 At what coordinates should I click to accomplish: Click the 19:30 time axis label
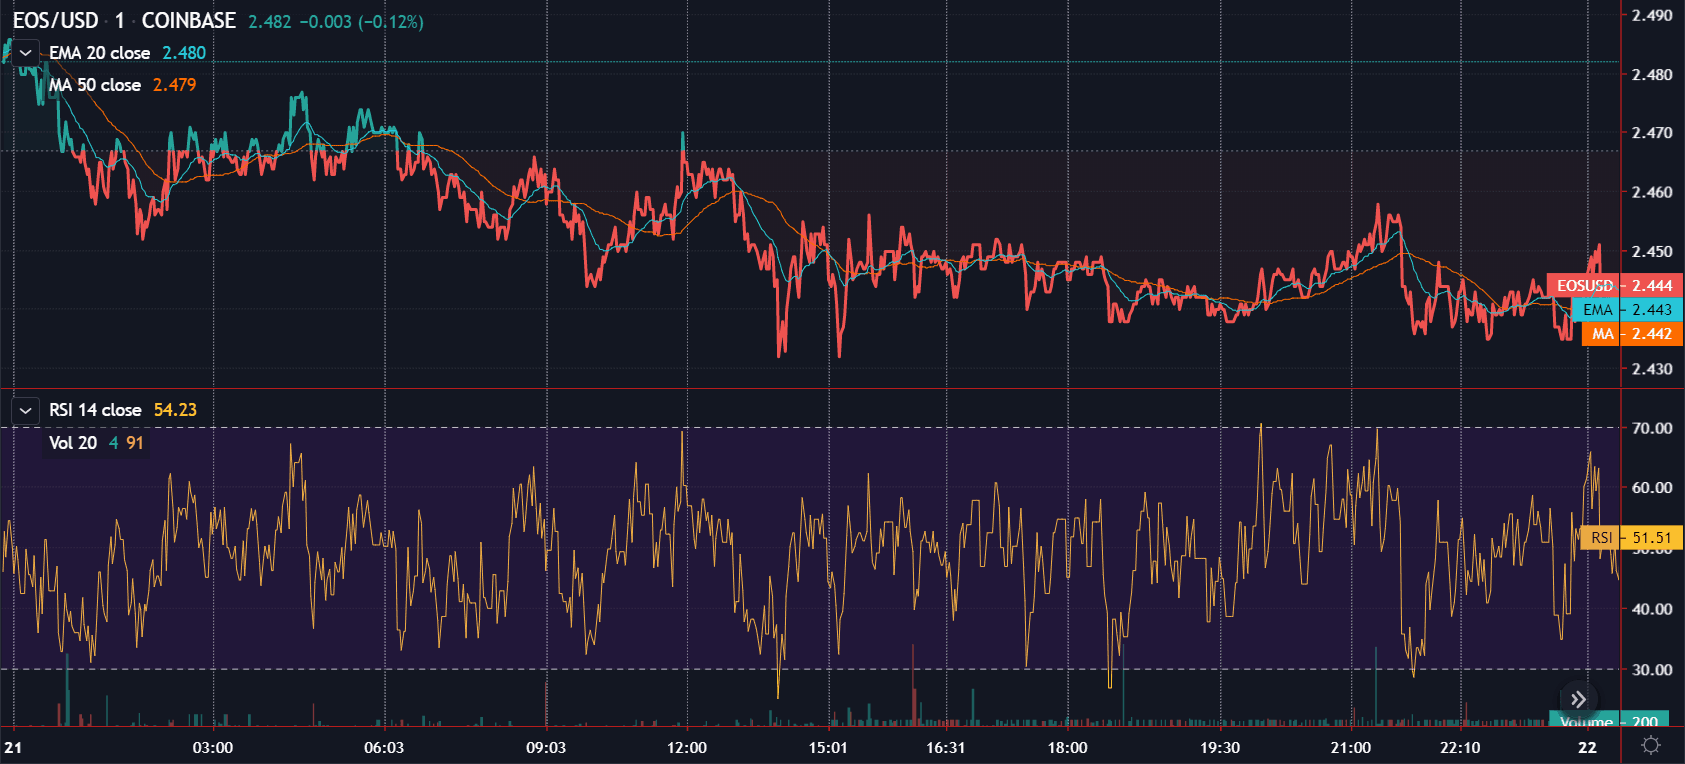pos(1220,748)
